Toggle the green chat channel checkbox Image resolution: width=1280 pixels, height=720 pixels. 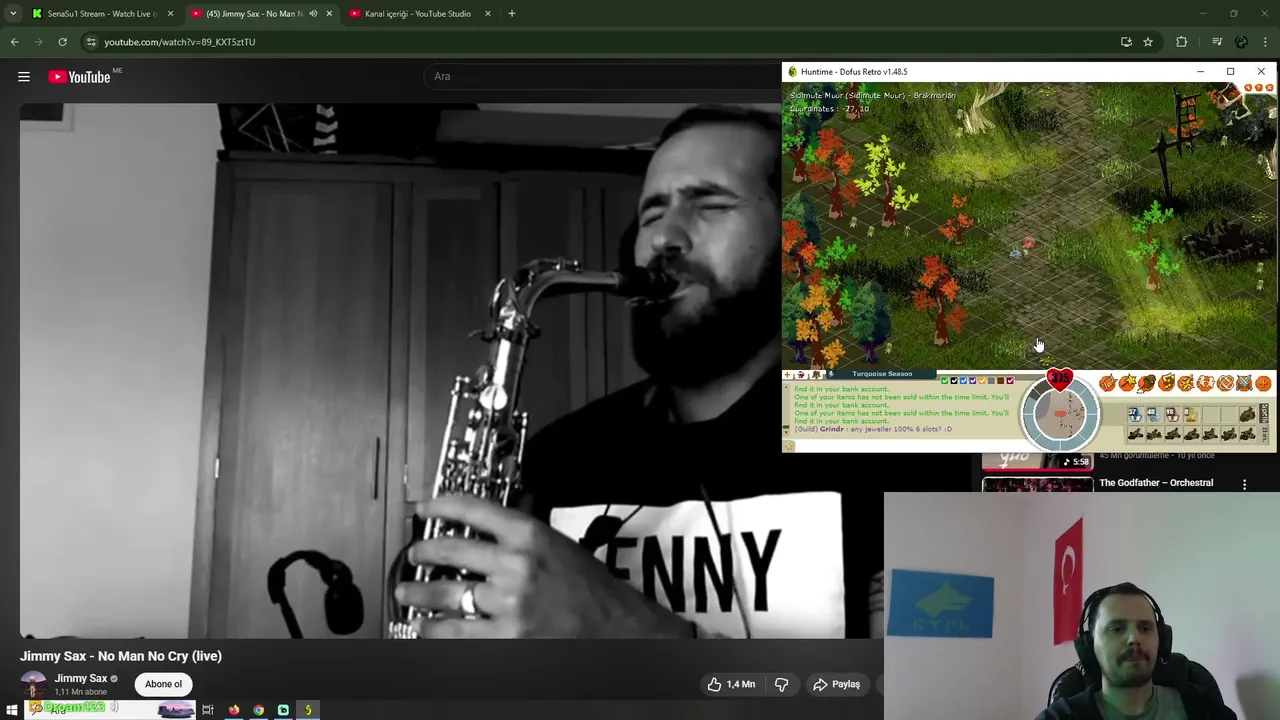(x=945, y=381)
